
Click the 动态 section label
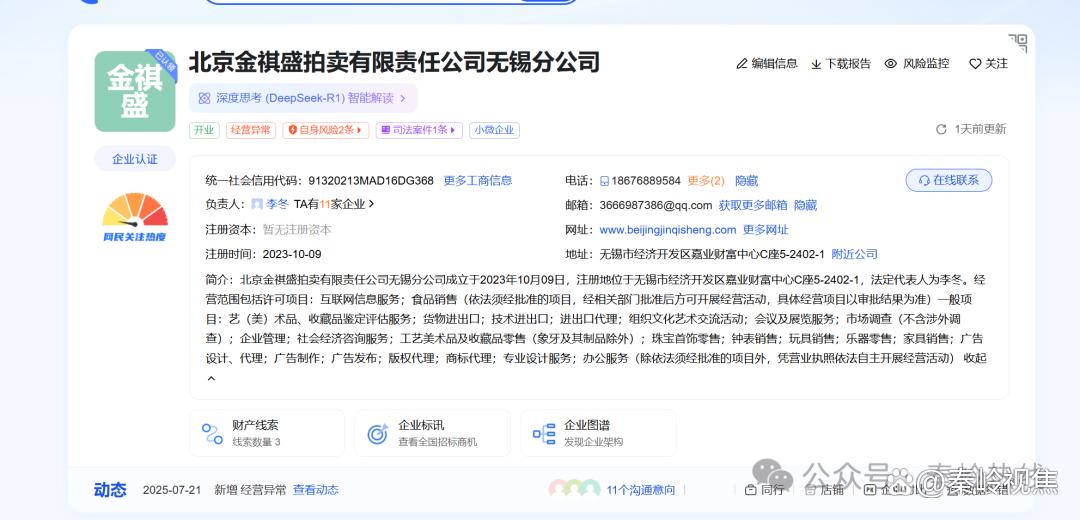[x=110, y=490]
